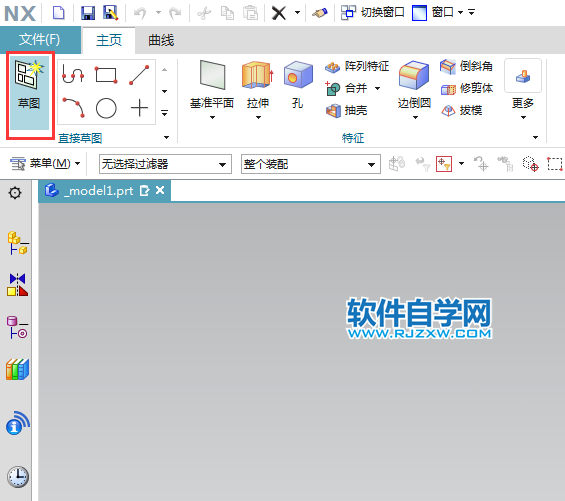Open the info broadcast sidebar icon

pos(18,423)
